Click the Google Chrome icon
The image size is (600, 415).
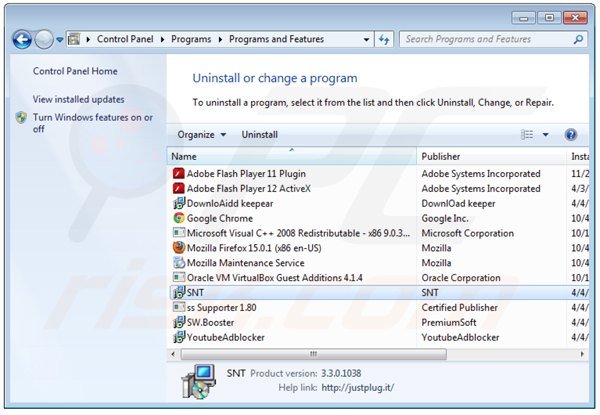[x=179, y=218]
